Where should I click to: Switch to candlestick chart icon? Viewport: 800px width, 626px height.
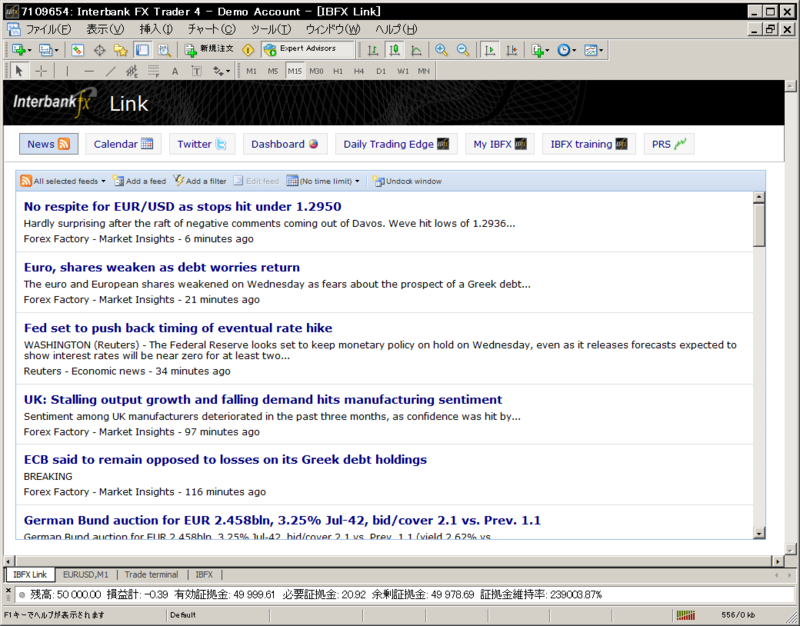(x=394, y=50)
